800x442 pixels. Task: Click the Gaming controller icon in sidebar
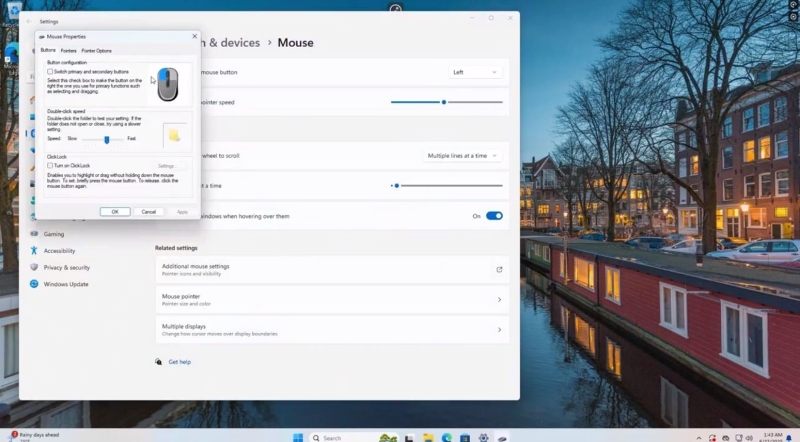point(34,234)
